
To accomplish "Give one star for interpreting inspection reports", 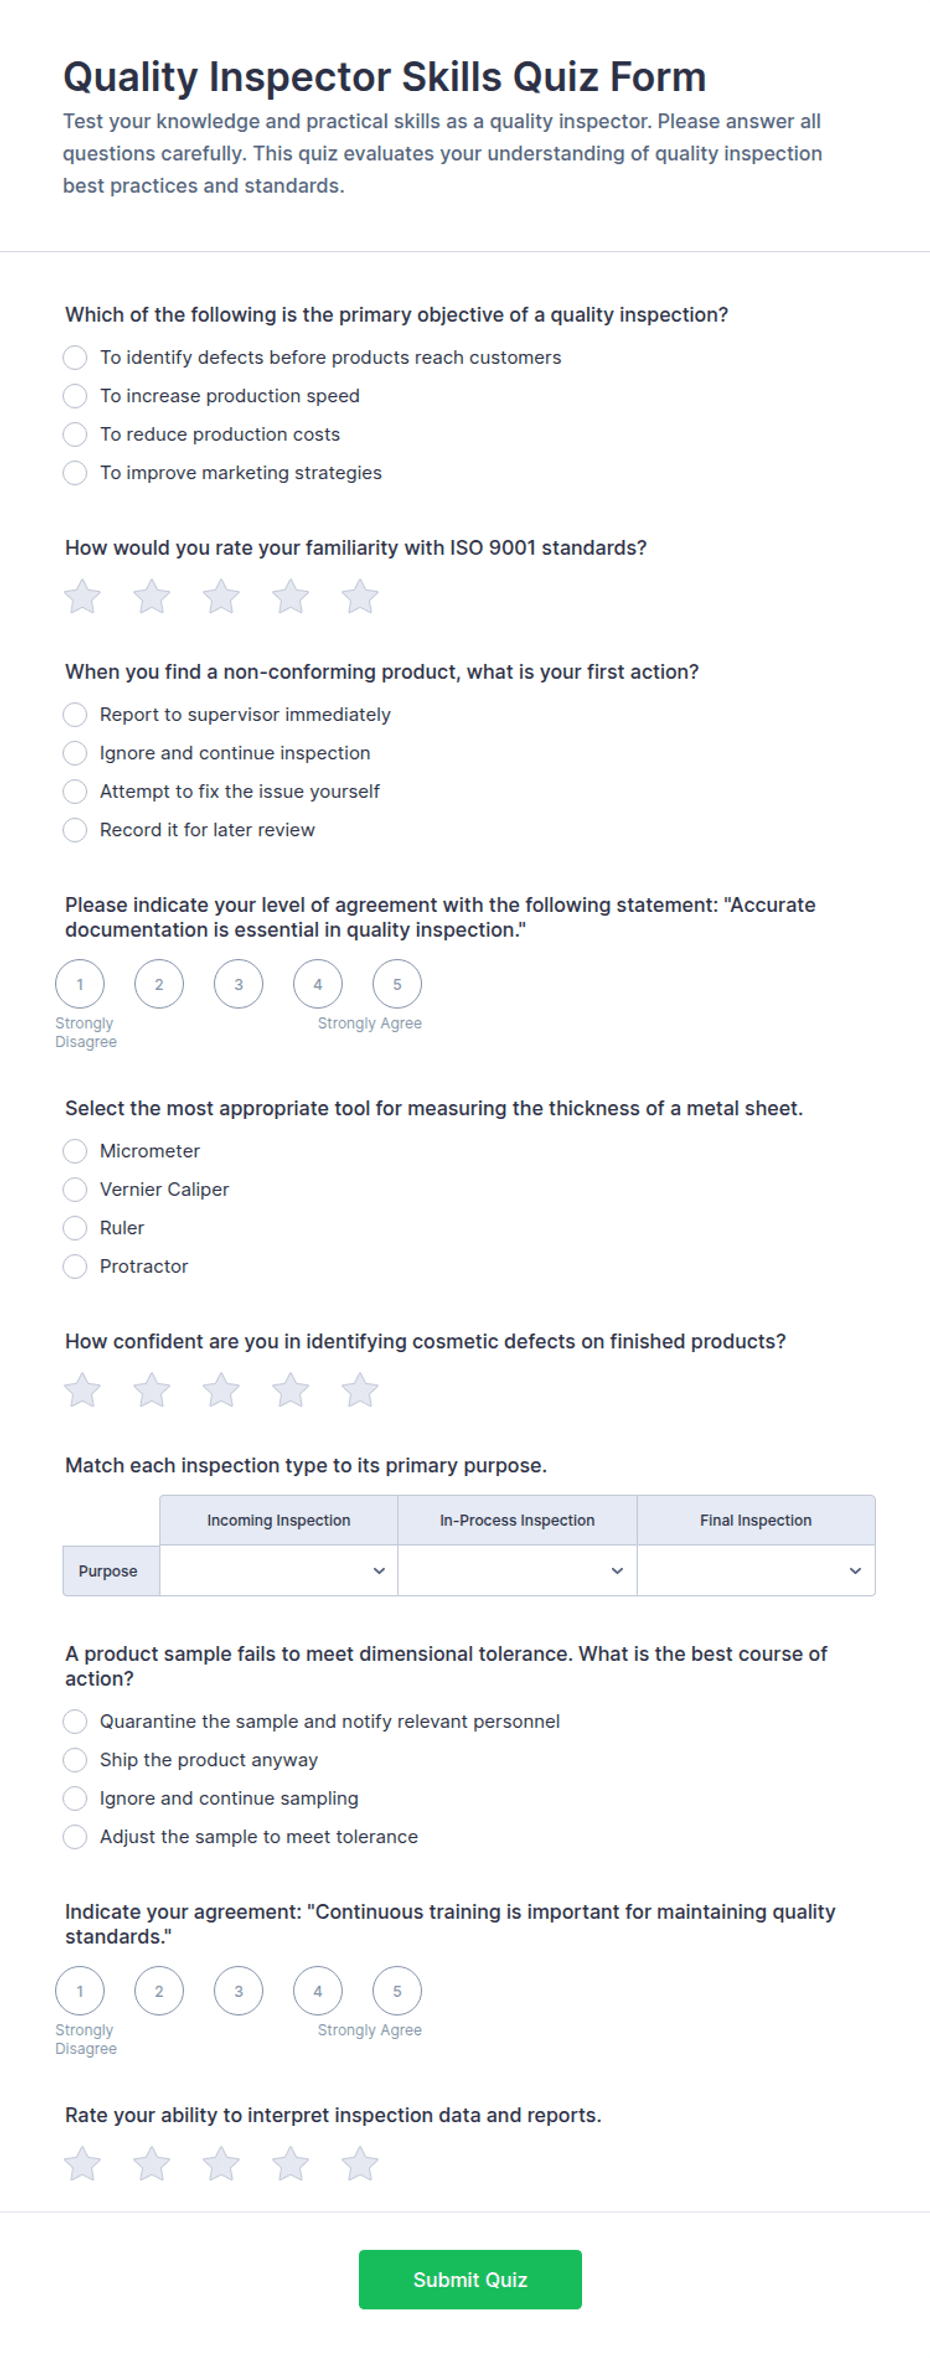I will 82,2164.
